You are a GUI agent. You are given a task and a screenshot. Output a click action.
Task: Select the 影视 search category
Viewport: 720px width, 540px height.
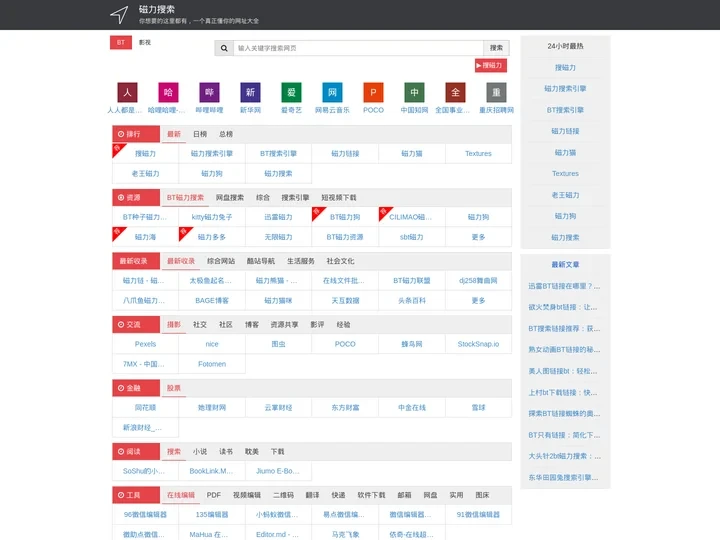[x=145, y=42]
